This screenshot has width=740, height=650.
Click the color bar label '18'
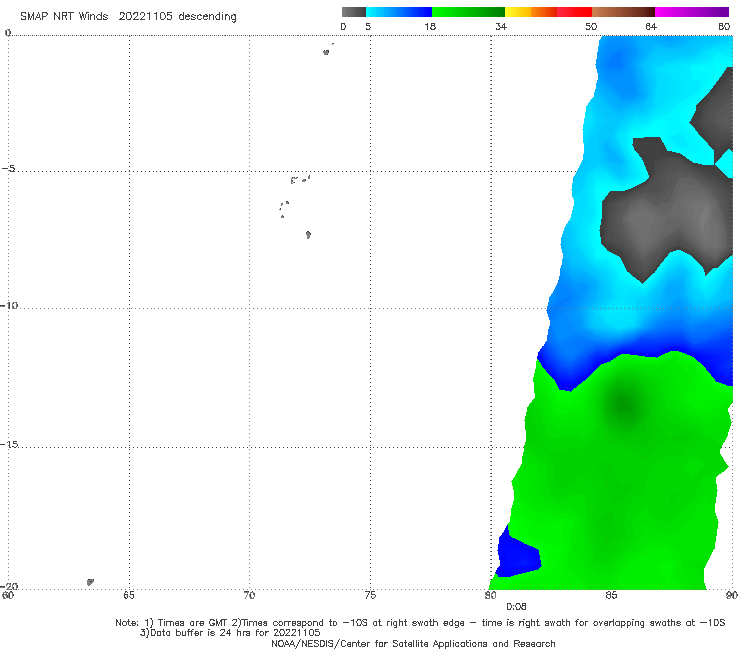point(430,27)
